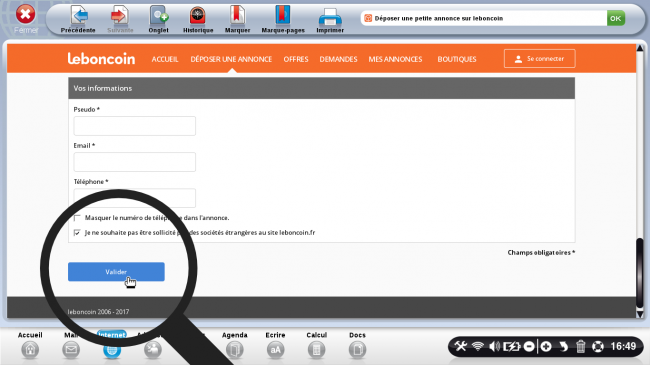Click the leboncoin logo
The height and width of the screenshot is (365, 650).
(101, 58)
